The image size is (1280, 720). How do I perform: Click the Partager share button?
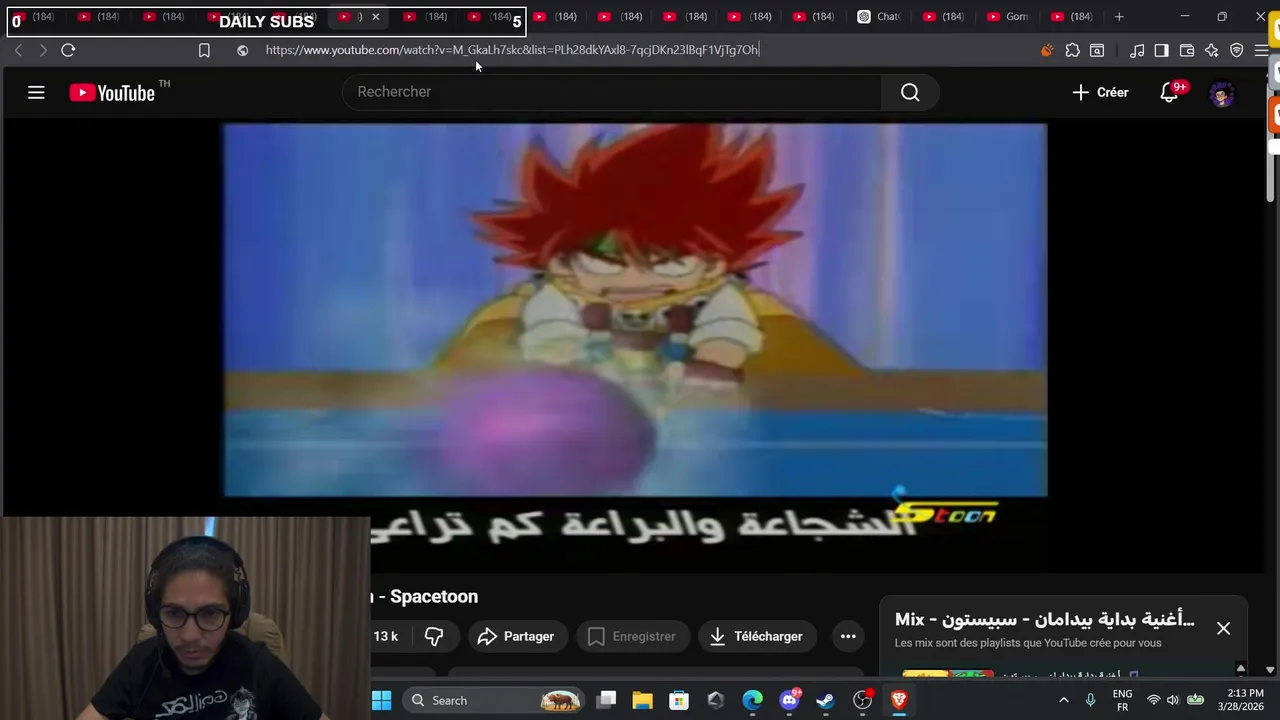pos(516,636)
